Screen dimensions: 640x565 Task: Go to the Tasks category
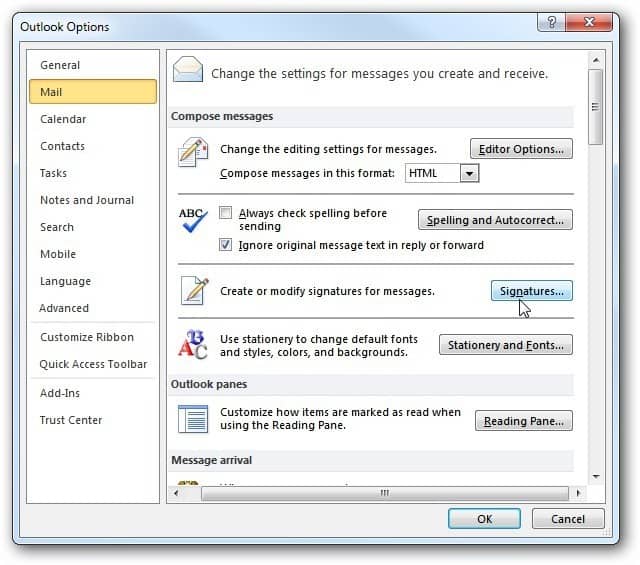[x=93, y=173]
